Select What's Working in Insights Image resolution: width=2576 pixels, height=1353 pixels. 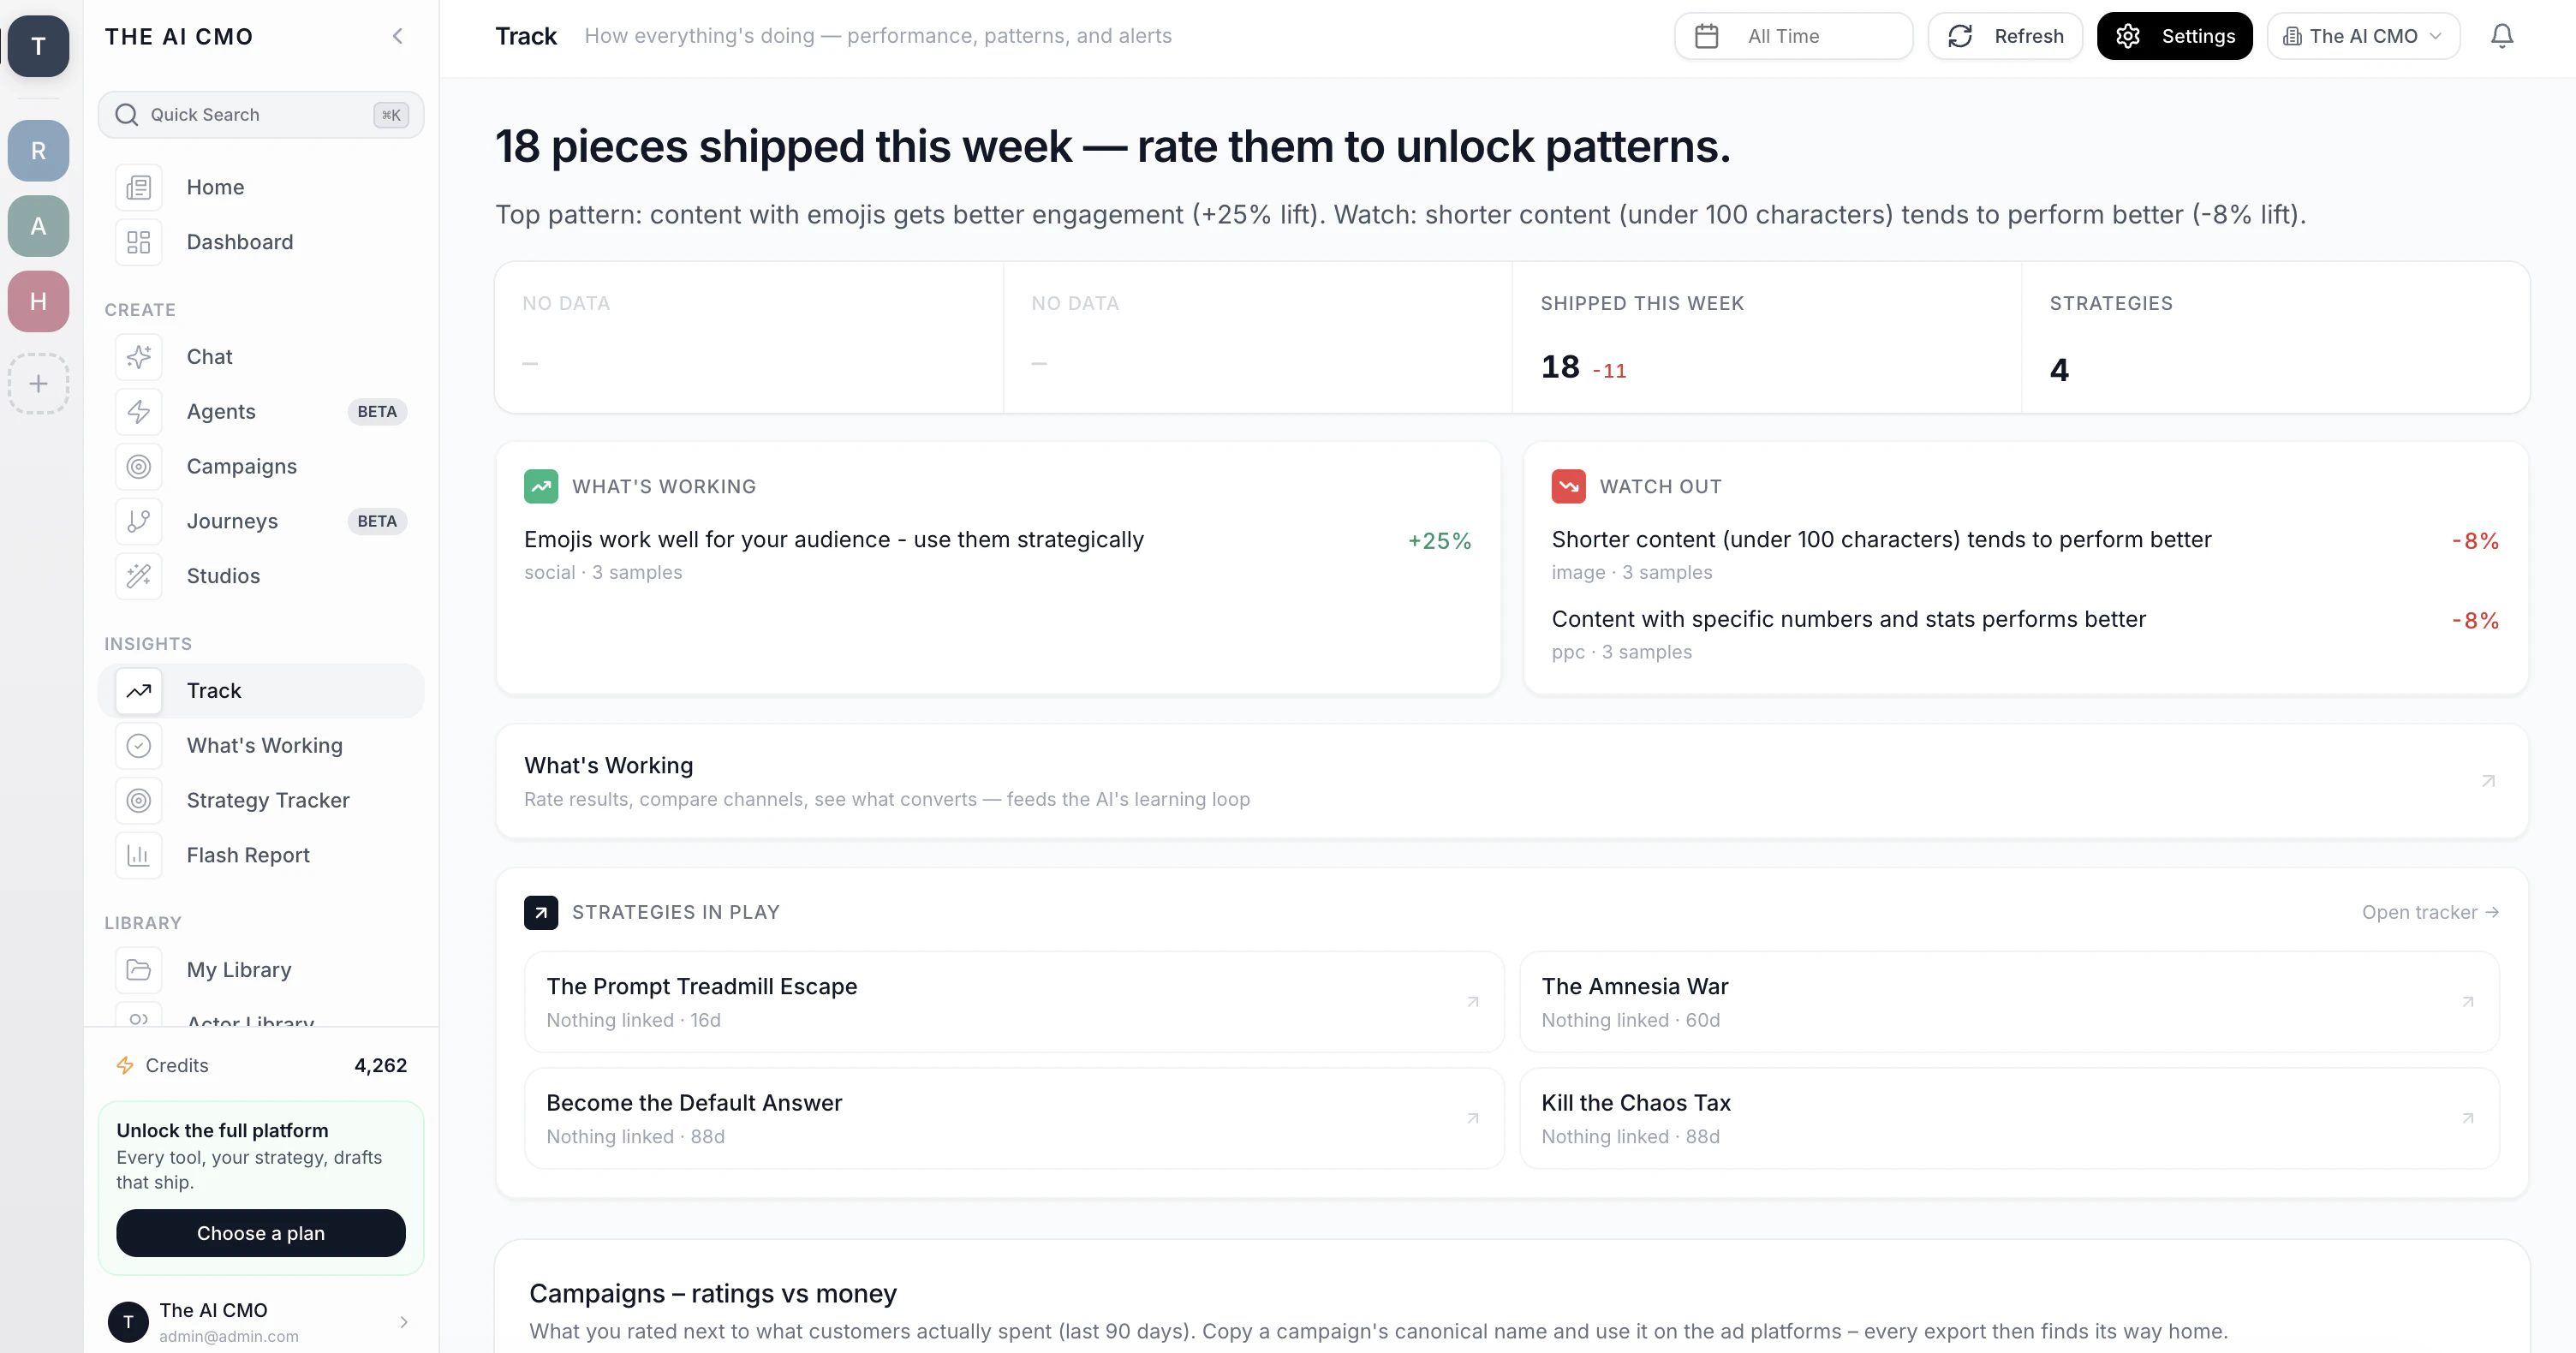(x=261, y=745)
